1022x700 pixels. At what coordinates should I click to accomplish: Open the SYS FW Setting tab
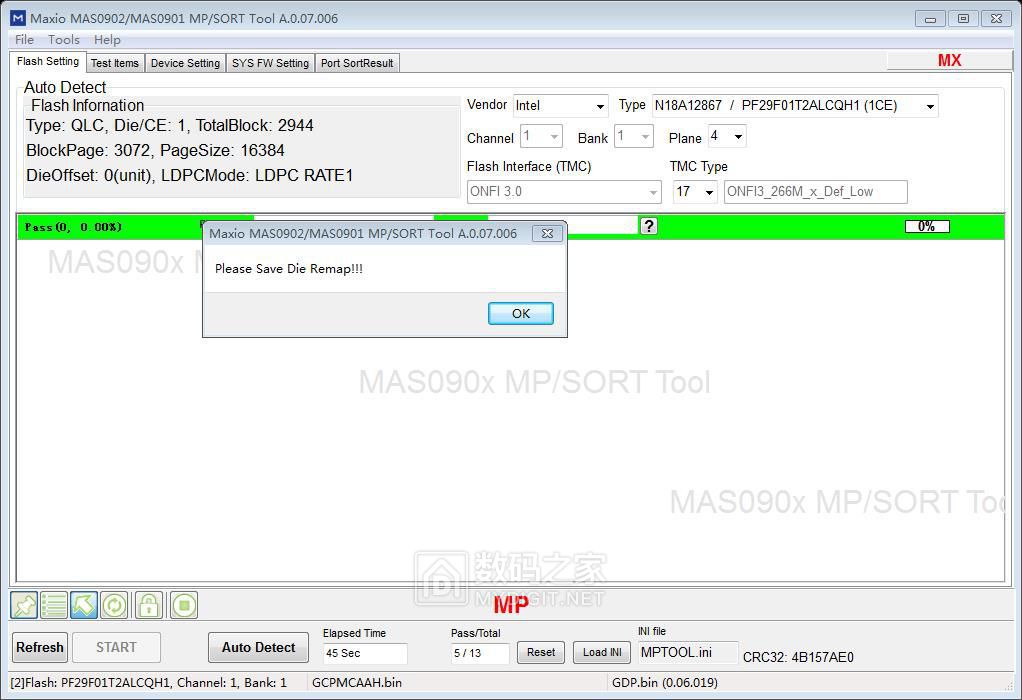(x=270, y=63)
